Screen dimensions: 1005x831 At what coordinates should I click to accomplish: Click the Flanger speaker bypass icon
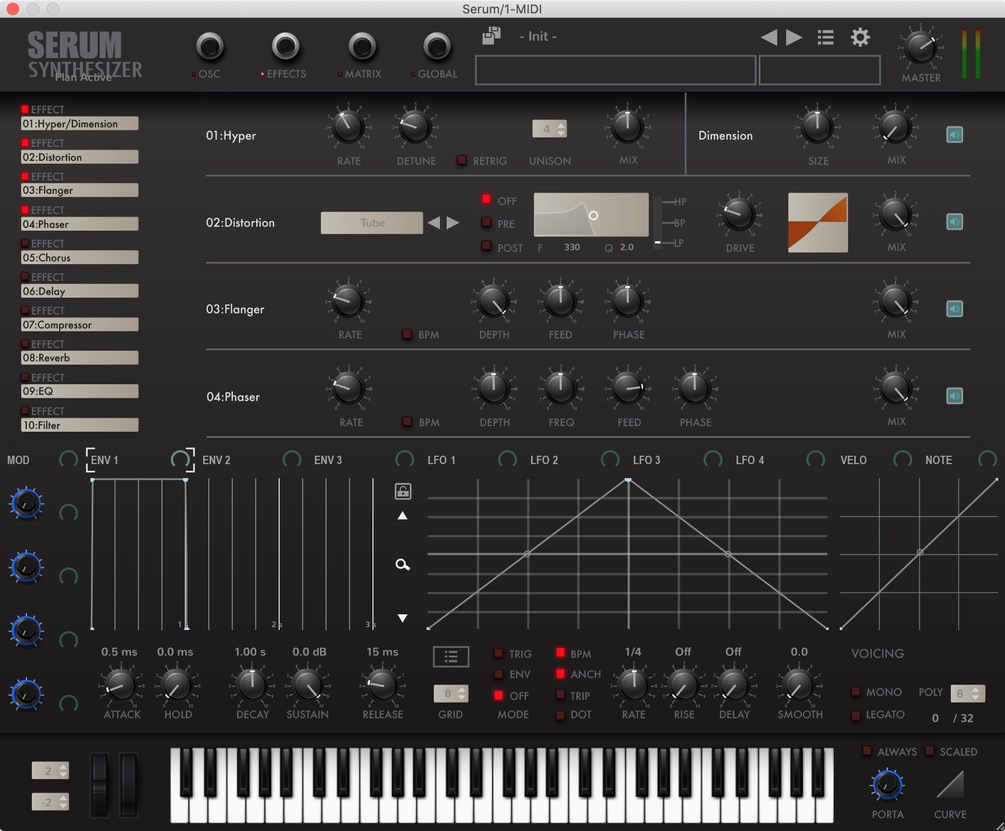click(954, 309)
